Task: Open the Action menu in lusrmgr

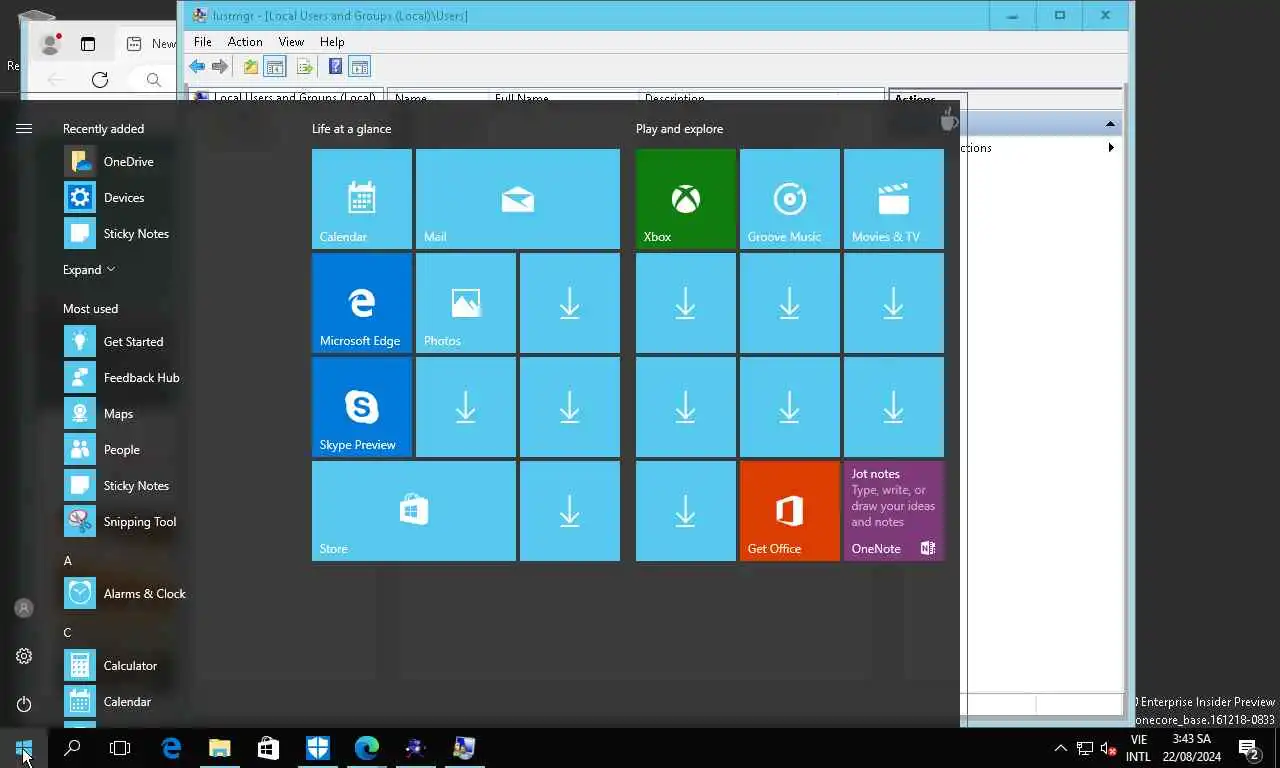Action: [x=245, y=42]
